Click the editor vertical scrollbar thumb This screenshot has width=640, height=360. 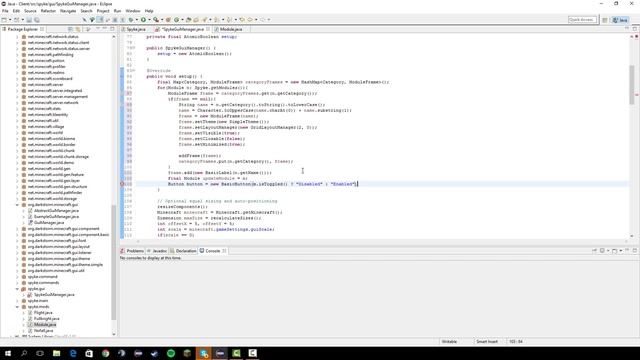(632, 84)
